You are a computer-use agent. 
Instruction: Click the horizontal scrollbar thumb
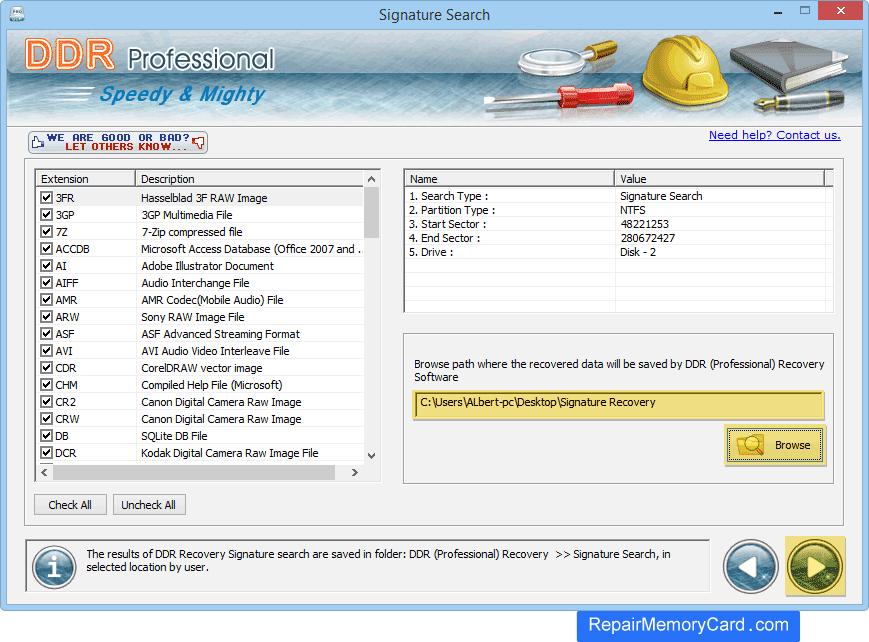click(x=194, y=472)
